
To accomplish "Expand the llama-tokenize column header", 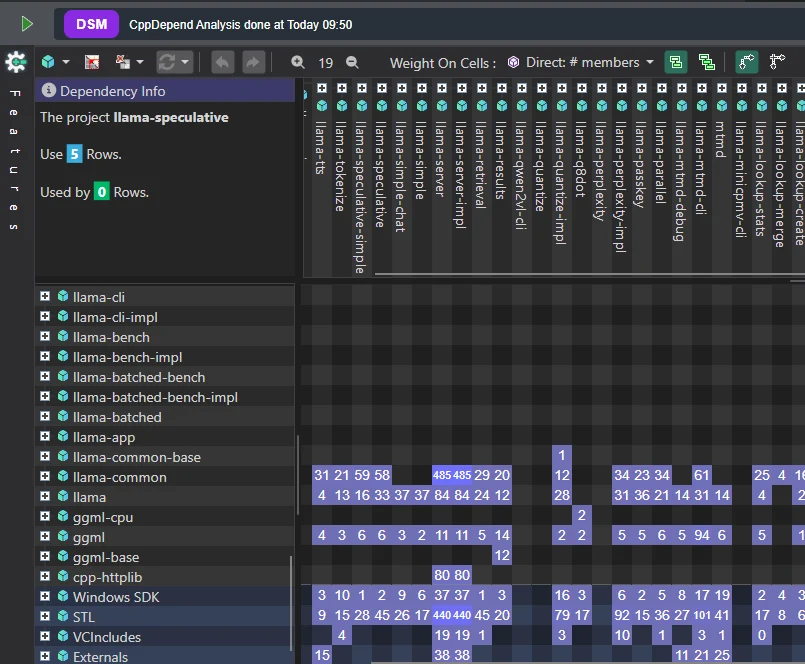I will pos(342,88).
